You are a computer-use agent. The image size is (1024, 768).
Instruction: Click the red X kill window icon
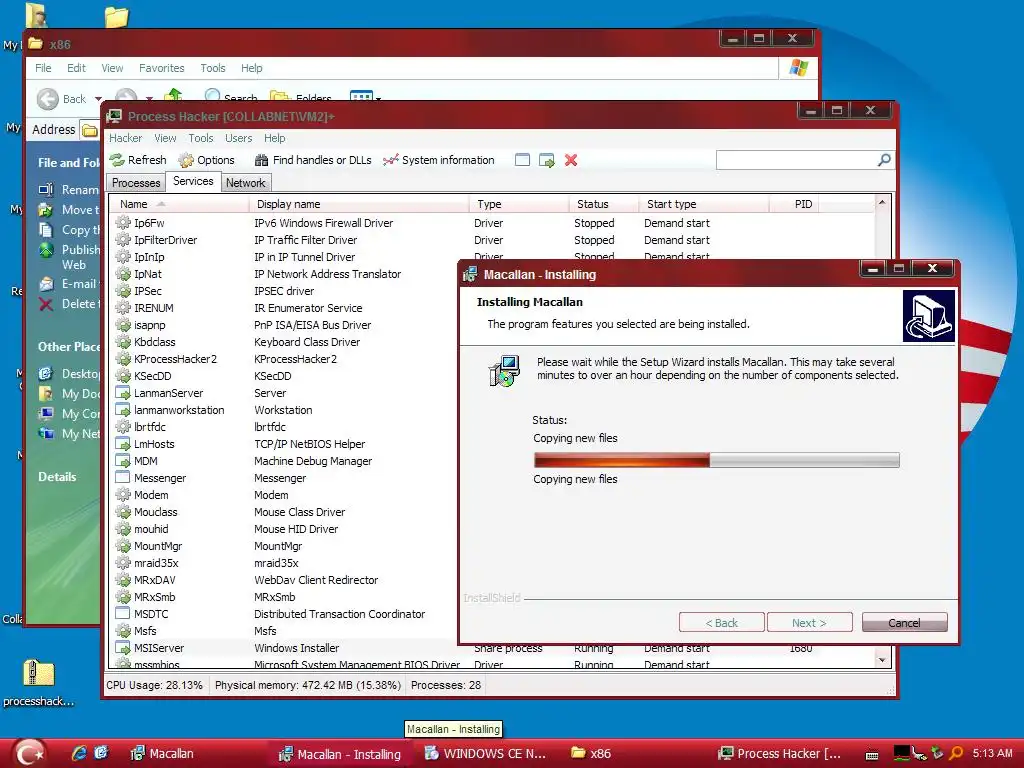pyautogui.click(x=571, y=160)
